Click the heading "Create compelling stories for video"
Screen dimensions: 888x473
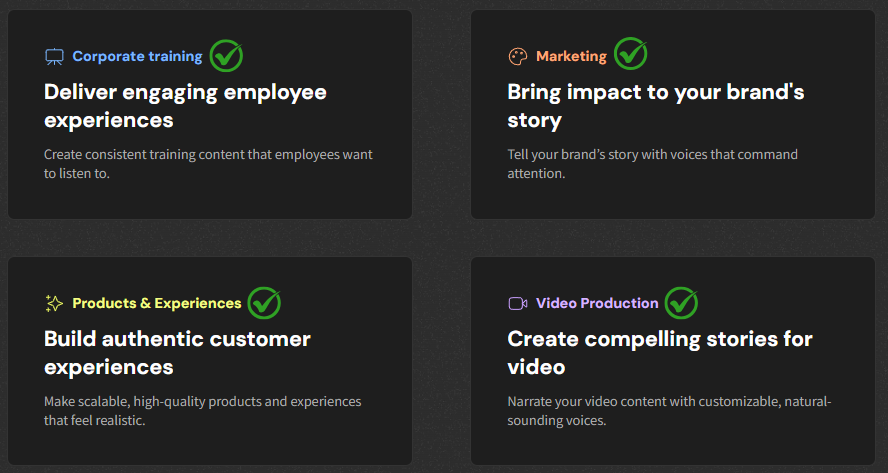659,353
